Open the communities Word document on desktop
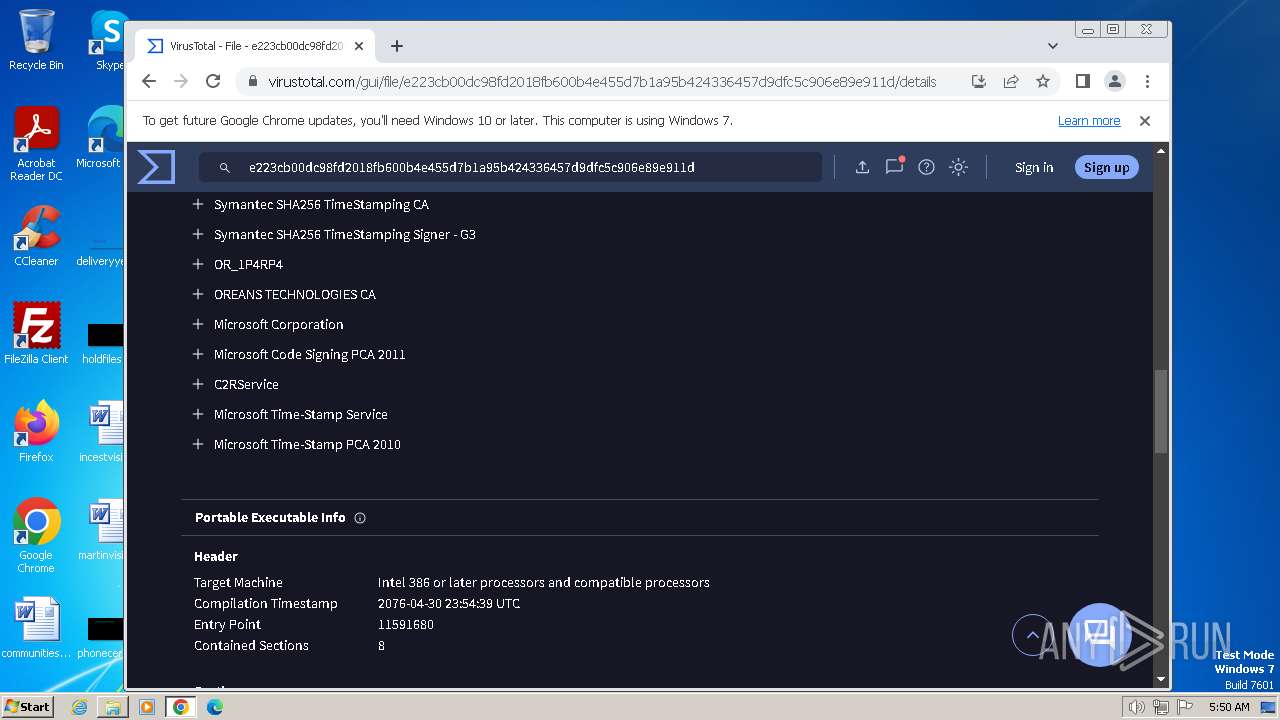 pyautogui.click(x=36, y=628)
